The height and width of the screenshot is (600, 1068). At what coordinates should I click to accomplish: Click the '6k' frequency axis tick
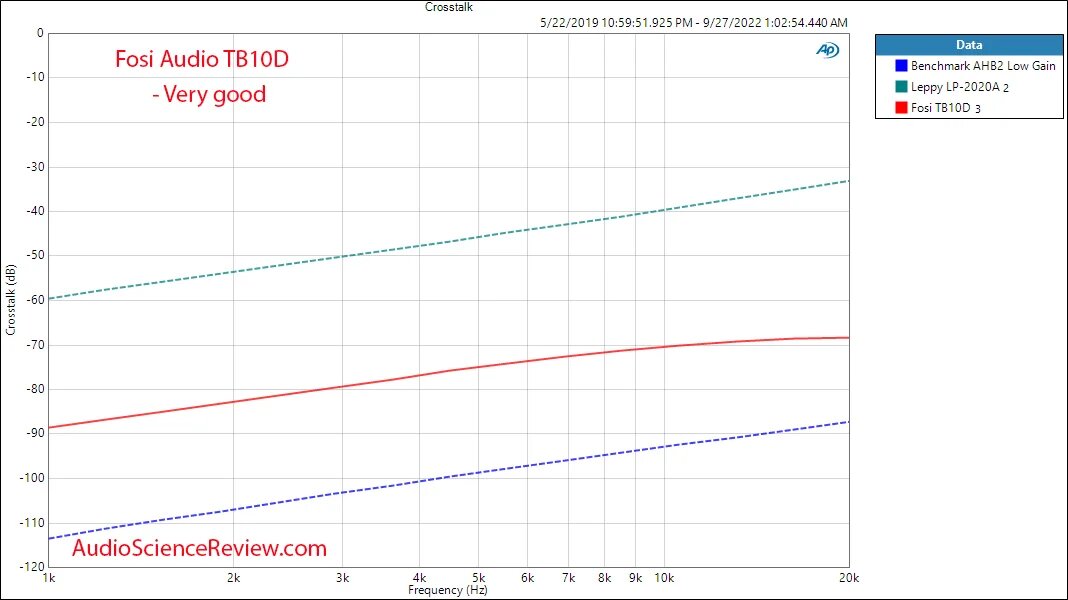pyautogui.click(x=527, y=578)
